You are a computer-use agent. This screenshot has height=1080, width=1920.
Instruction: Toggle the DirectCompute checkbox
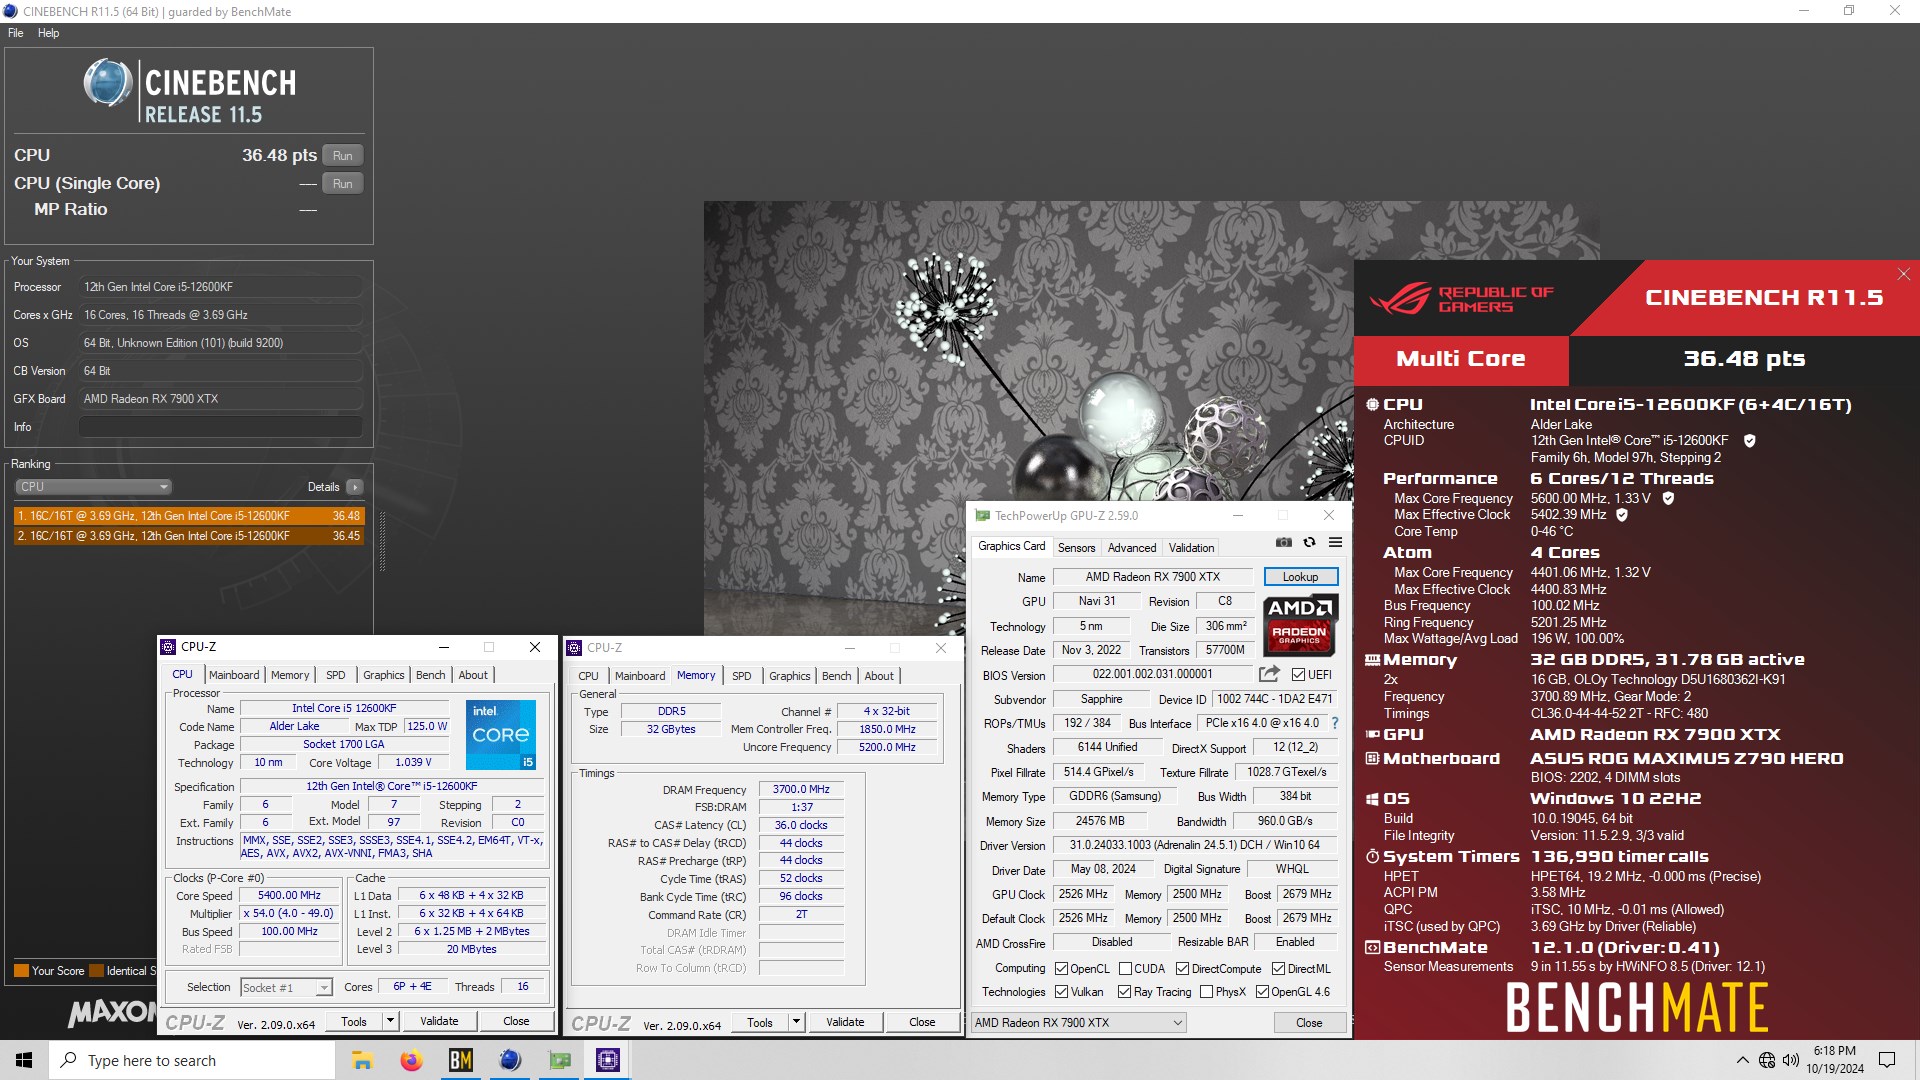(x=1182, y=969)
